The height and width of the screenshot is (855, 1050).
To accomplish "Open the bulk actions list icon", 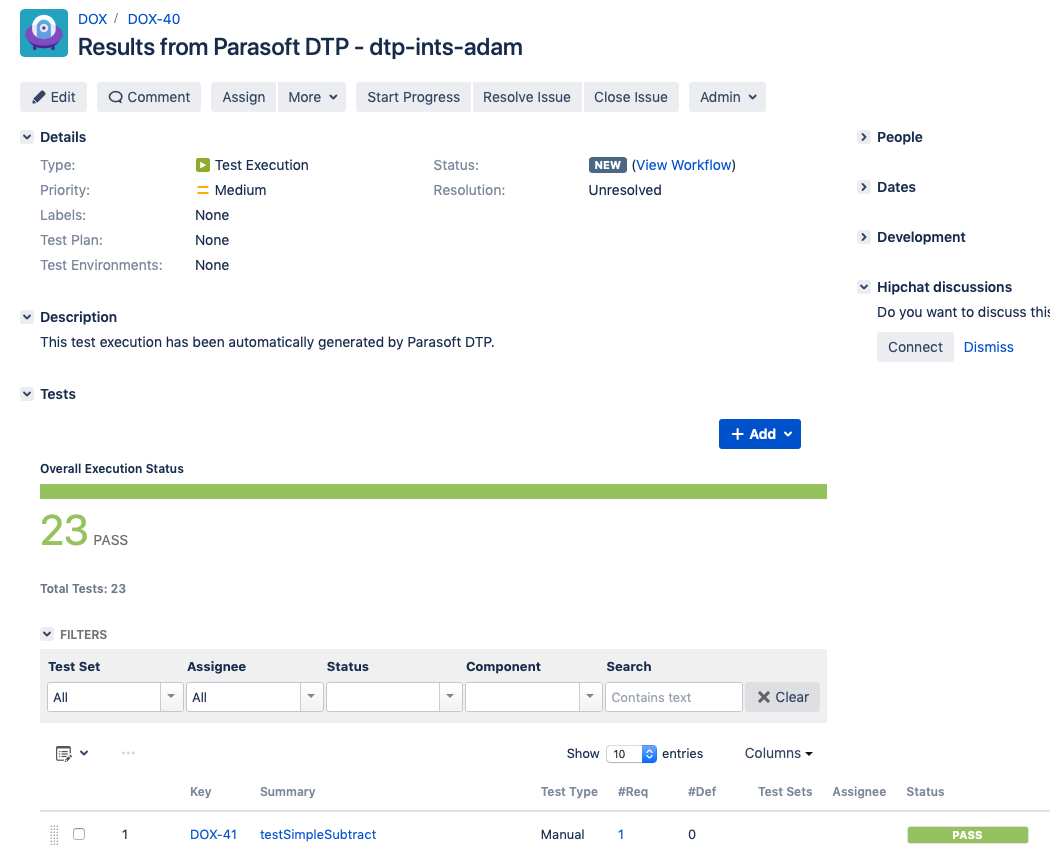I will (72, 754).
